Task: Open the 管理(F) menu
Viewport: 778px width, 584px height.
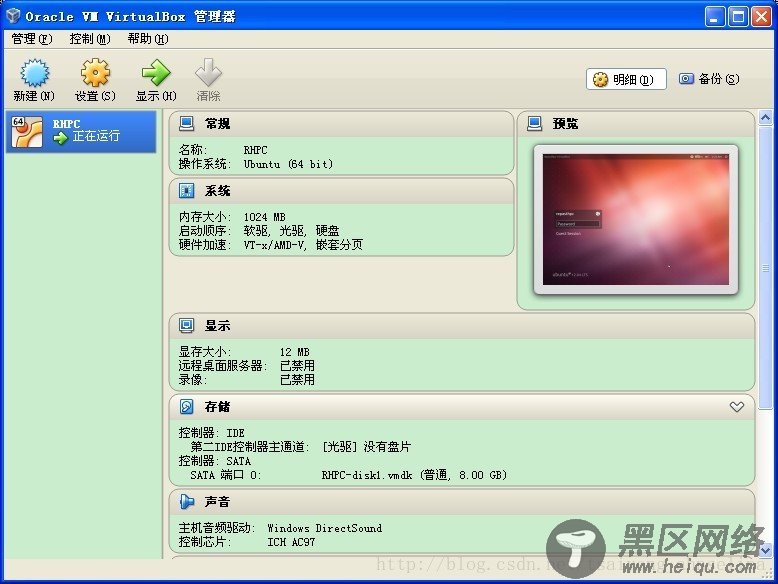Action: pyautogui.click(x=32, y=39)
